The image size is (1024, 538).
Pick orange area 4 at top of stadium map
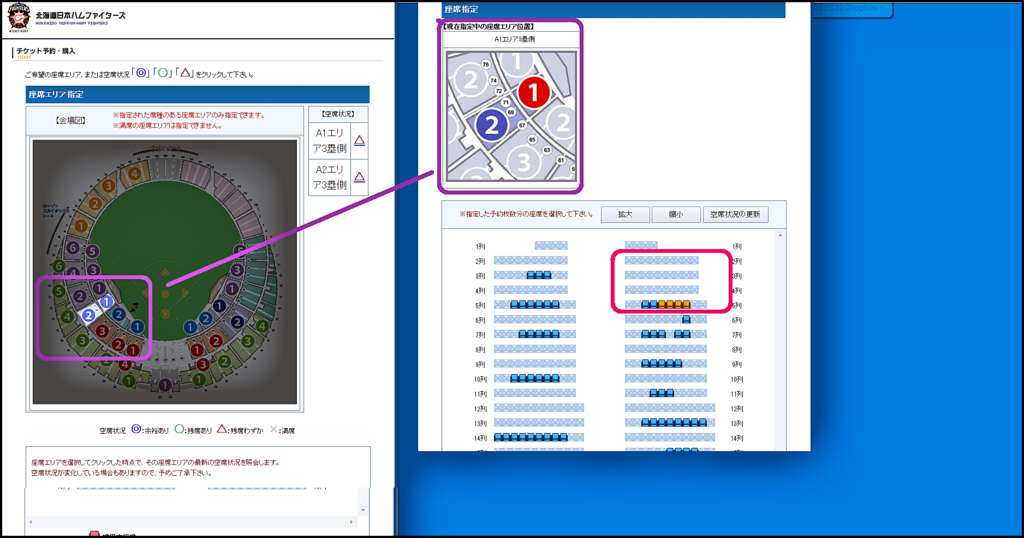coord(135,174)
